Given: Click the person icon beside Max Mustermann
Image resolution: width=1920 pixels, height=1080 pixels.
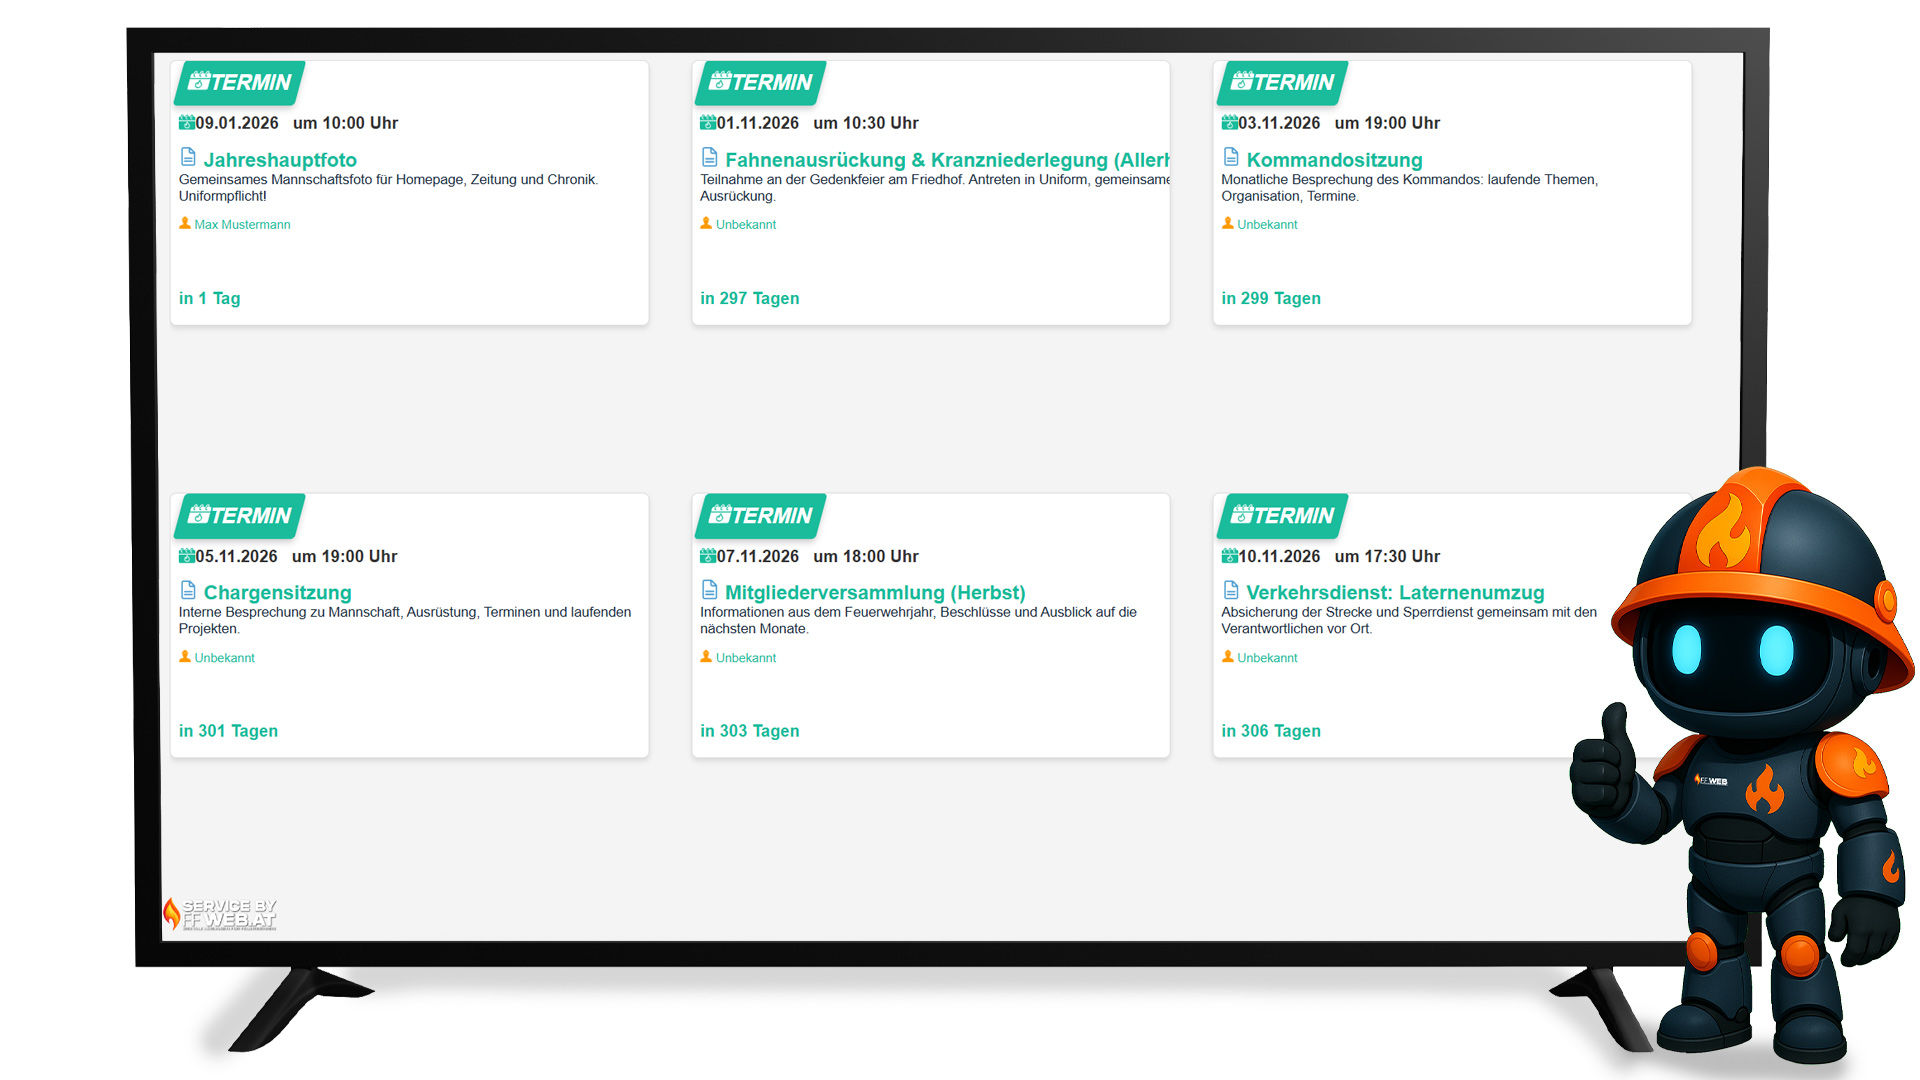Looking at the screenshot, I should pos(185,223).
